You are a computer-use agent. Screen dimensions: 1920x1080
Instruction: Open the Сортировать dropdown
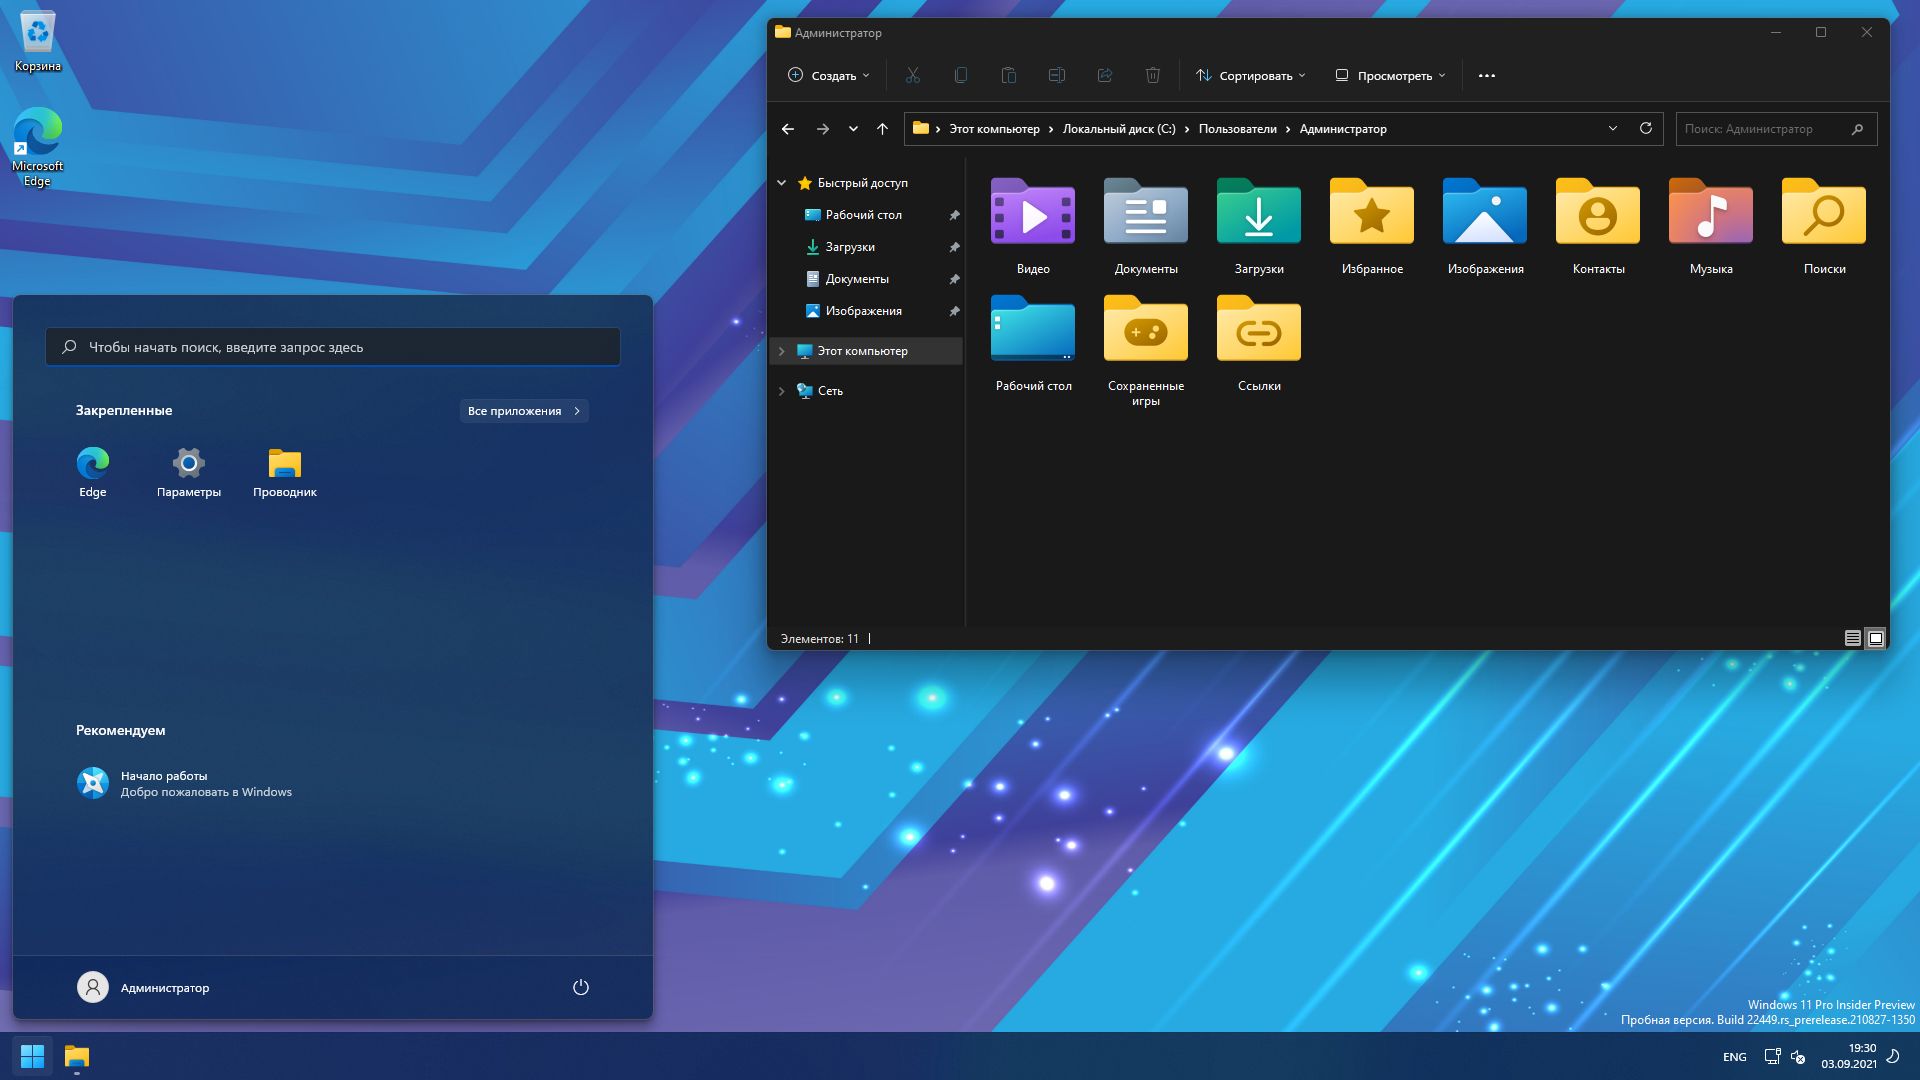coord(1250,75)
